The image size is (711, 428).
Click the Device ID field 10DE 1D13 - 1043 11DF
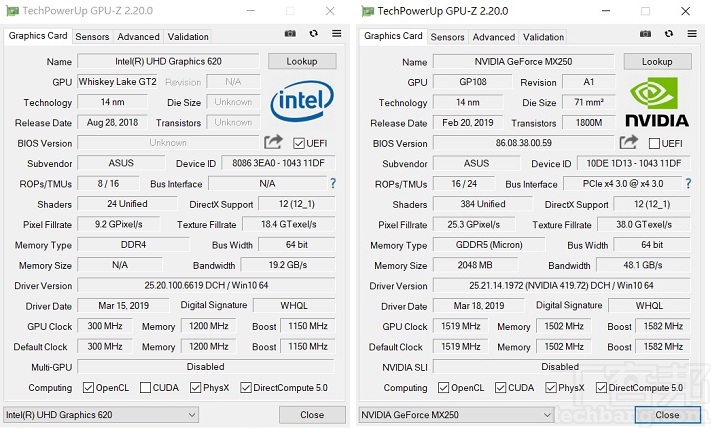pyautogui.click(x=634, y=163)
